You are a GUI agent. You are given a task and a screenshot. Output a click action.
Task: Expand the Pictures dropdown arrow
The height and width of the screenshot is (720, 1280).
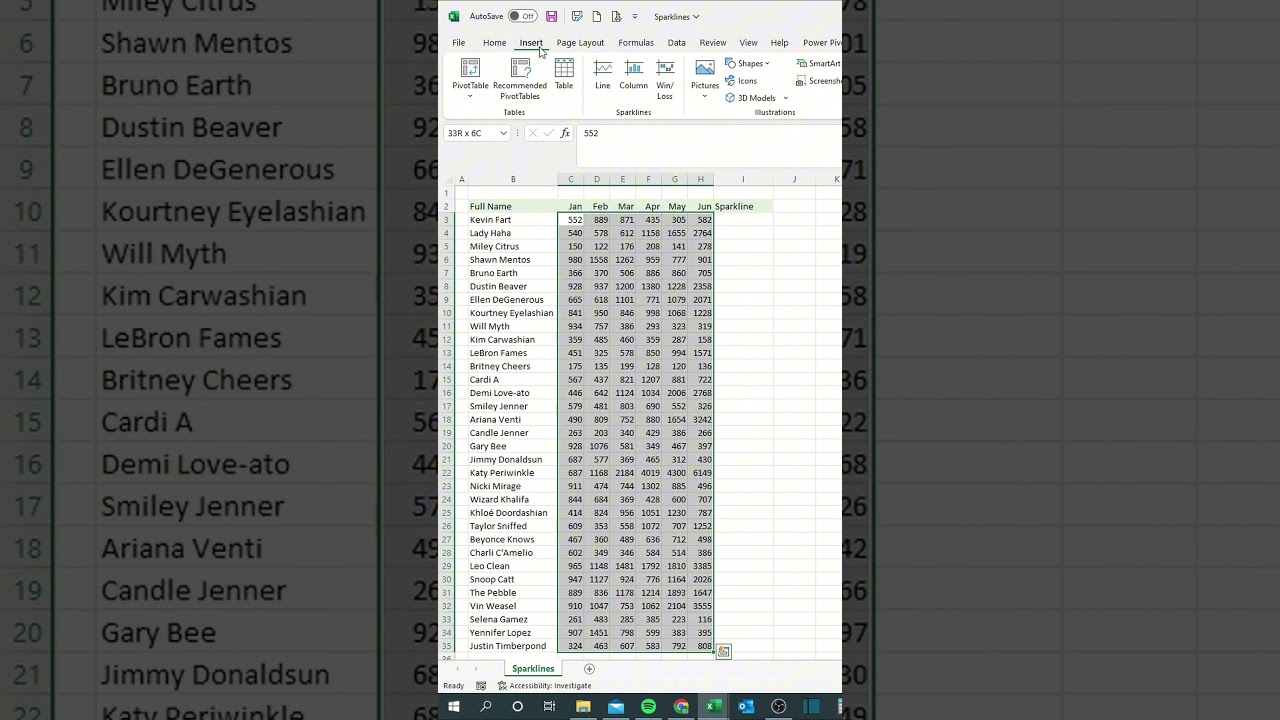(705, 97)
